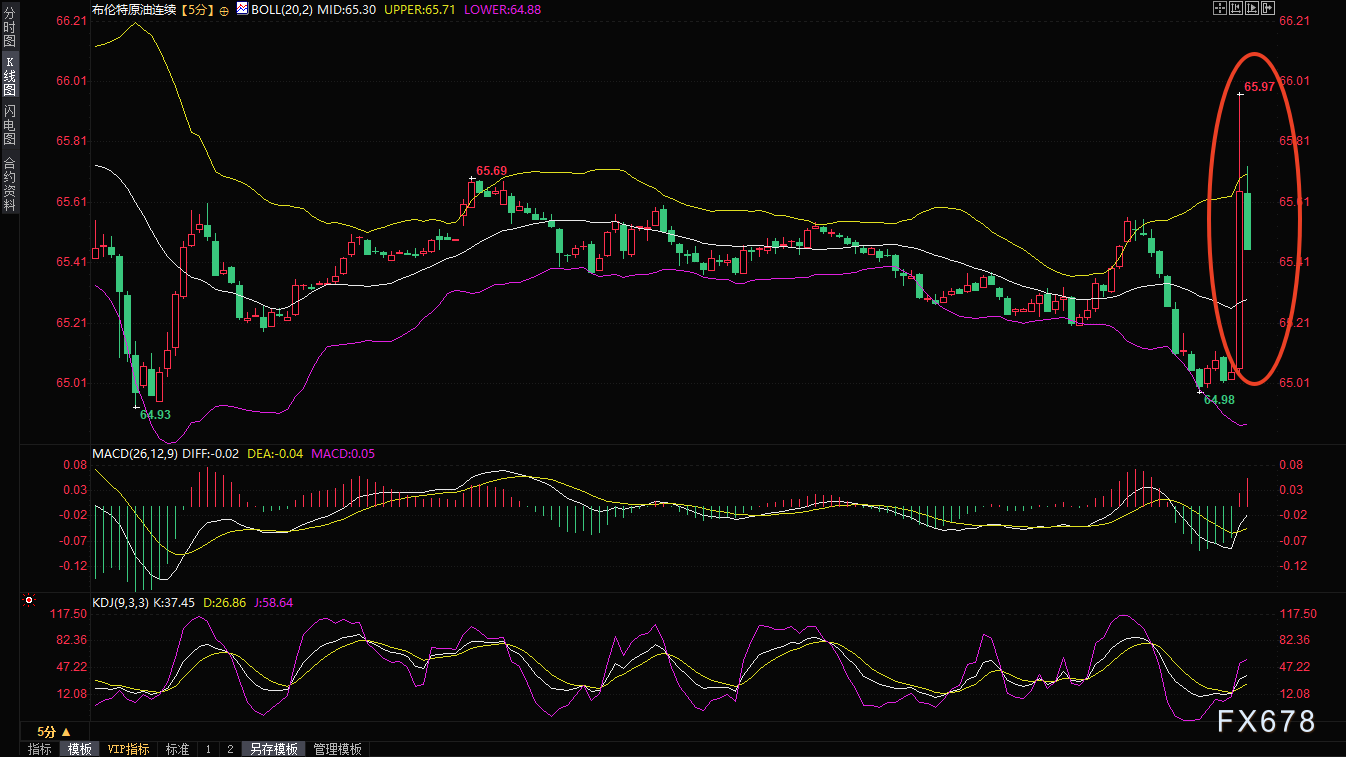Open the 5分 period selector

[53, 732]
